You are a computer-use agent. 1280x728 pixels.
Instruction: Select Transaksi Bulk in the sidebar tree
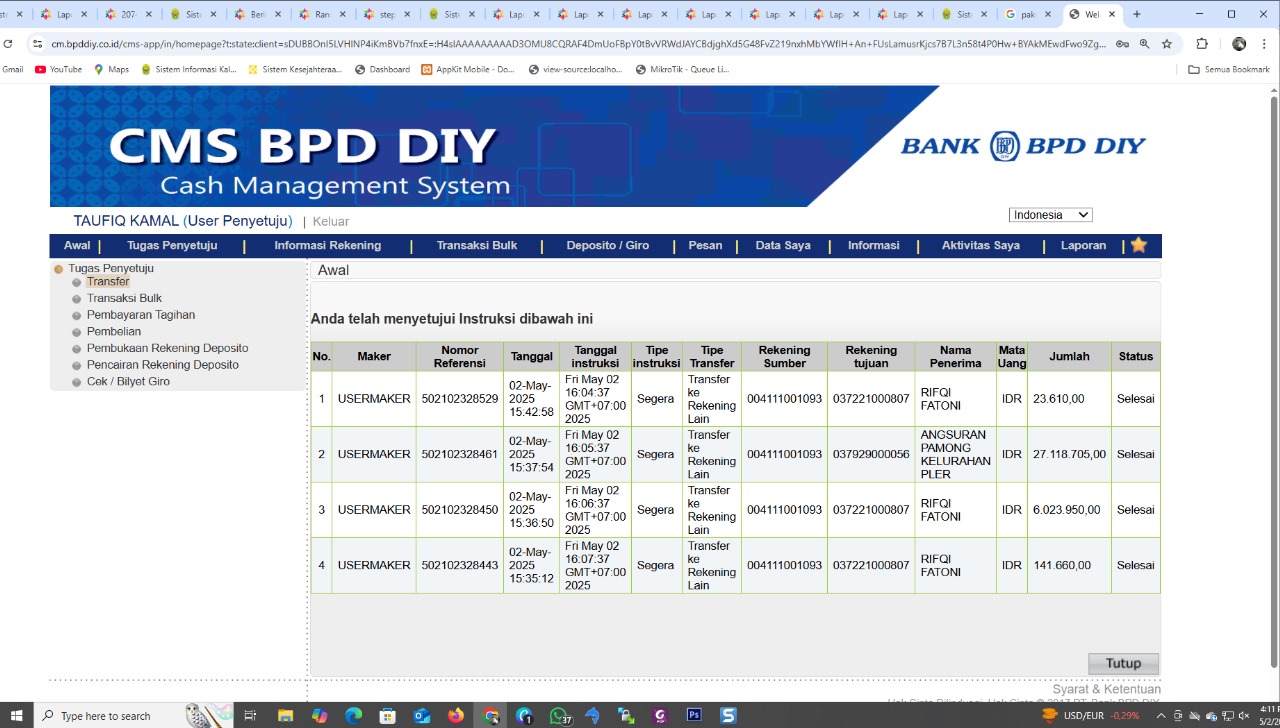coord(124,298)
